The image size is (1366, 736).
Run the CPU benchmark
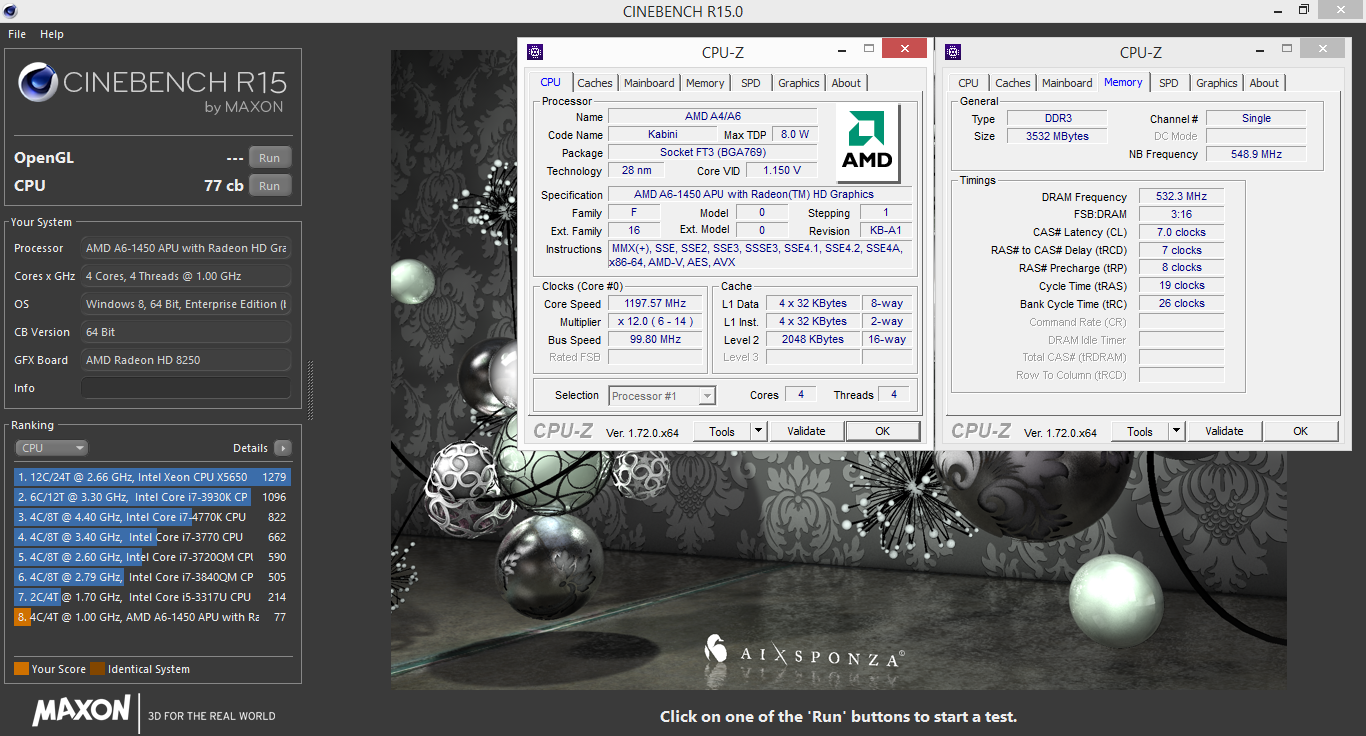[270, 186]
